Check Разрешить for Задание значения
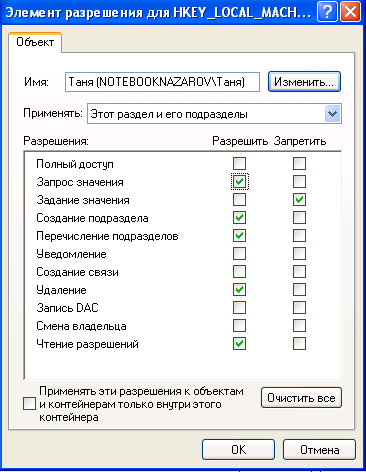This screenshot has width=366, height=472. coord(239,200)
